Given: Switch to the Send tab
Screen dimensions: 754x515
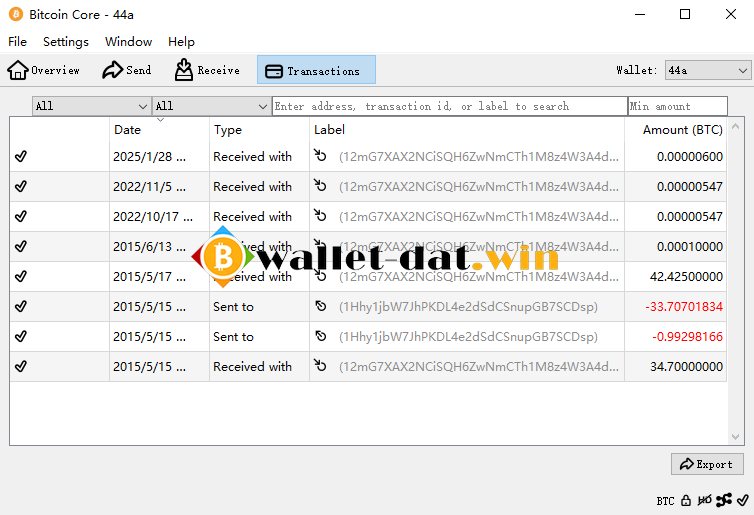Looking at the screenshot, I should [x=127, y=70].
